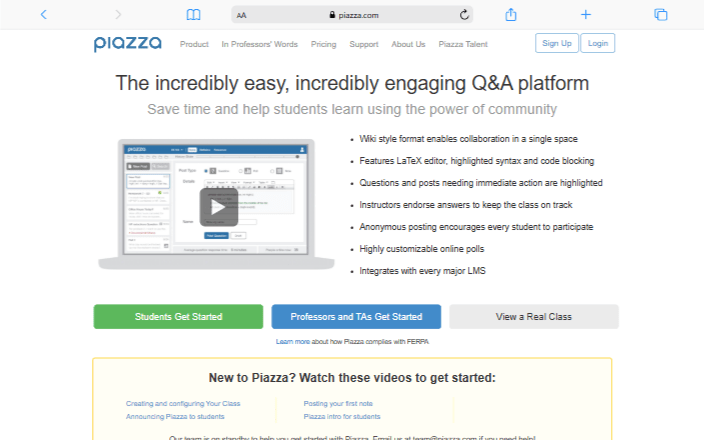Open Announcing Piazza to students video
Viewport: 704px width, 440px height.
[175, 417]
